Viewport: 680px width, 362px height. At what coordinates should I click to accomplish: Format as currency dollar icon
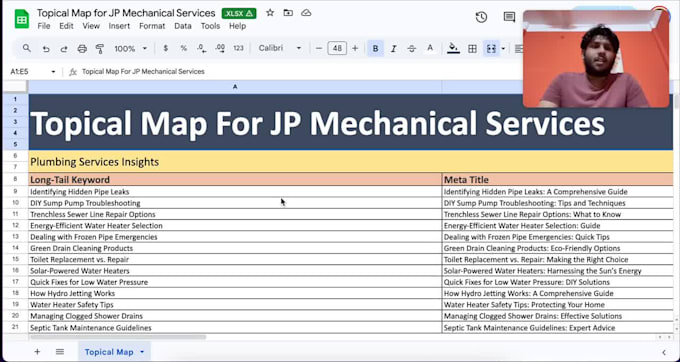pos(165,49)
